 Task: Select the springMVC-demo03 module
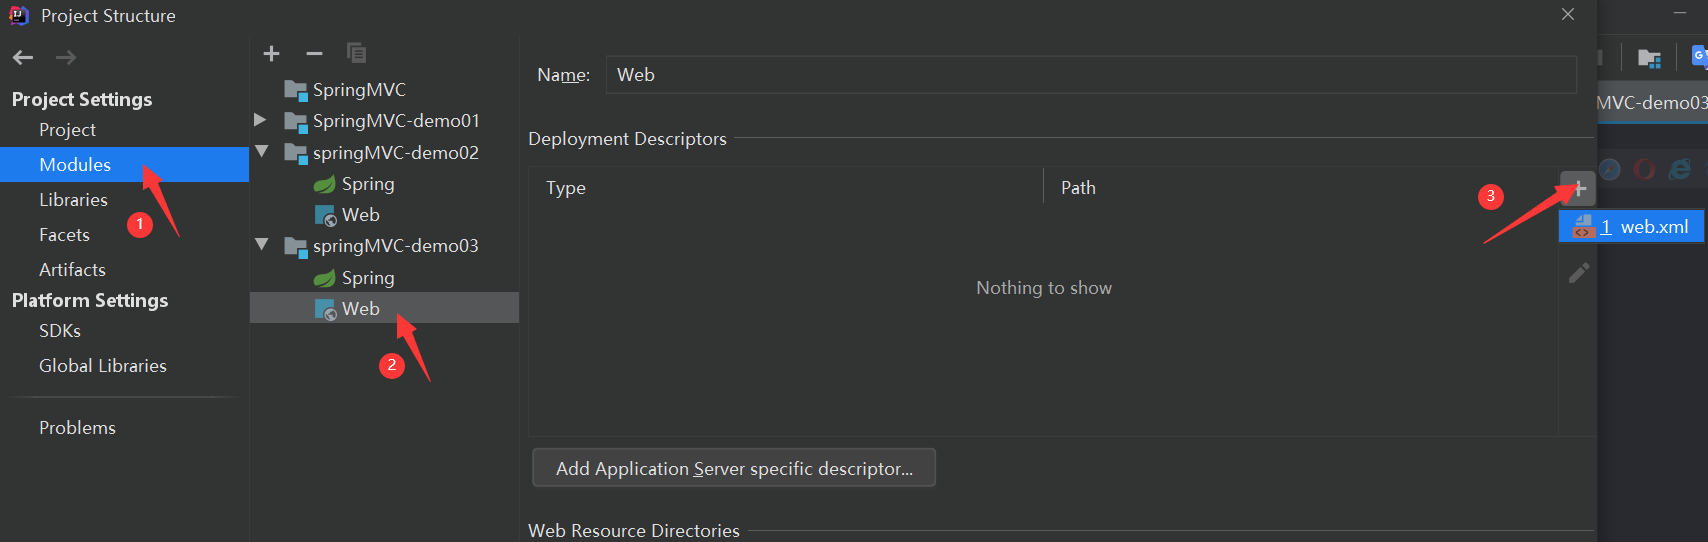[x=382, y=246]
